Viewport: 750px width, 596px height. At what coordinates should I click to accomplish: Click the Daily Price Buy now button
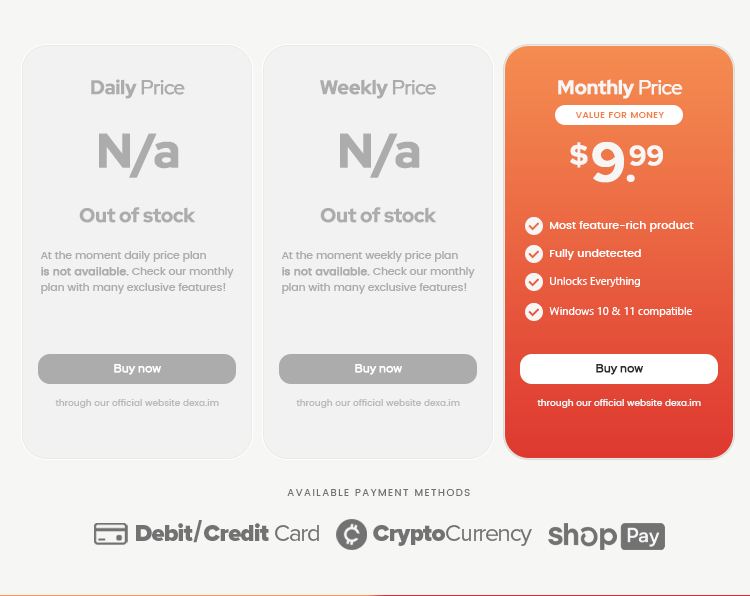[x=137, y=369]
